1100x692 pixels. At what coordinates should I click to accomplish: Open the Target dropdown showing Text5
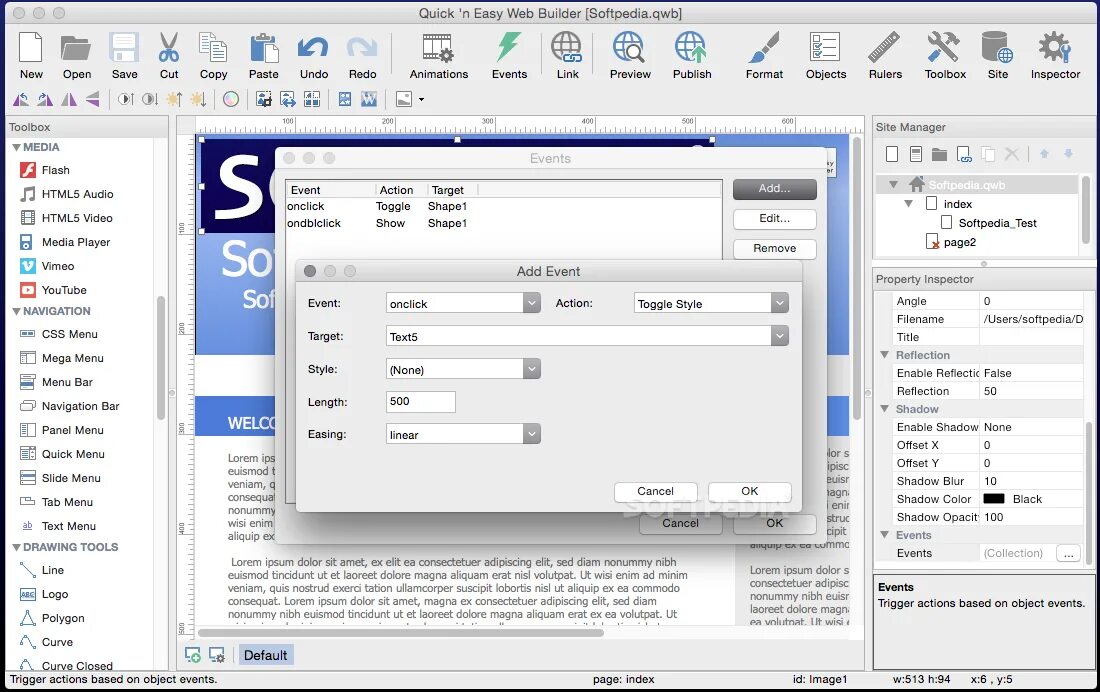779,336
